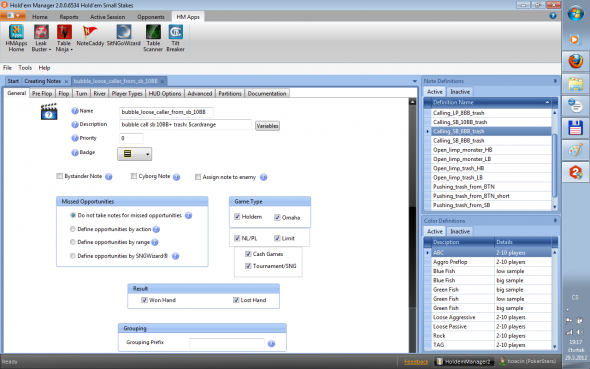Pin the Note Definitions panel
590x369 pixels.
[555, 81]
